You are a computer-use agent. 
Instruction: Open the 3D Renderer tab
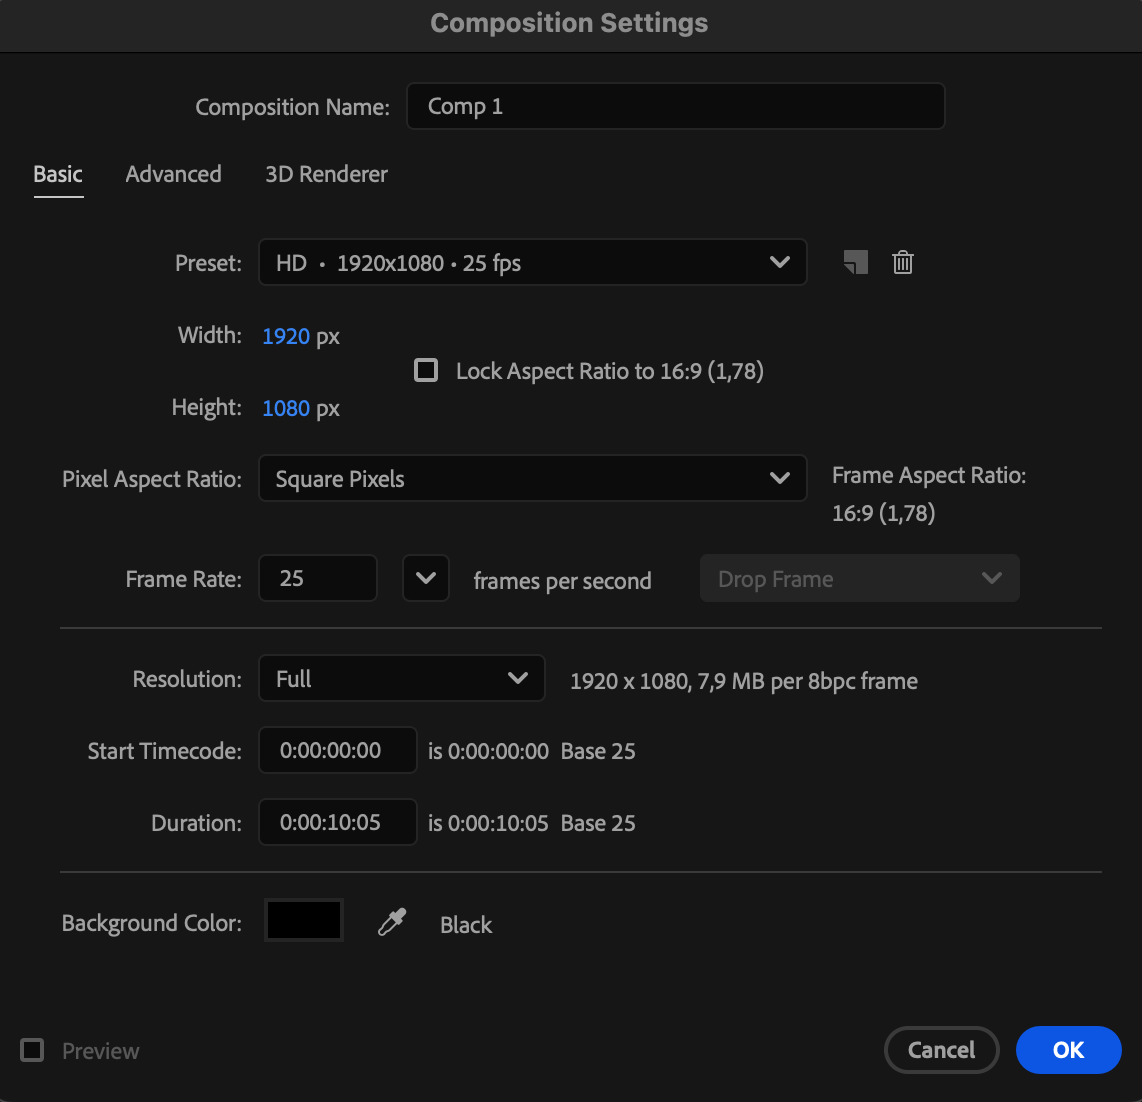tap(326, 174)
